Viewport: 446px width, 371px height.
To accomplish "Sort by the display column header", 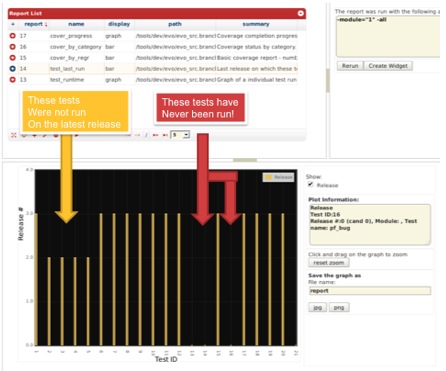I will point(119,24).
